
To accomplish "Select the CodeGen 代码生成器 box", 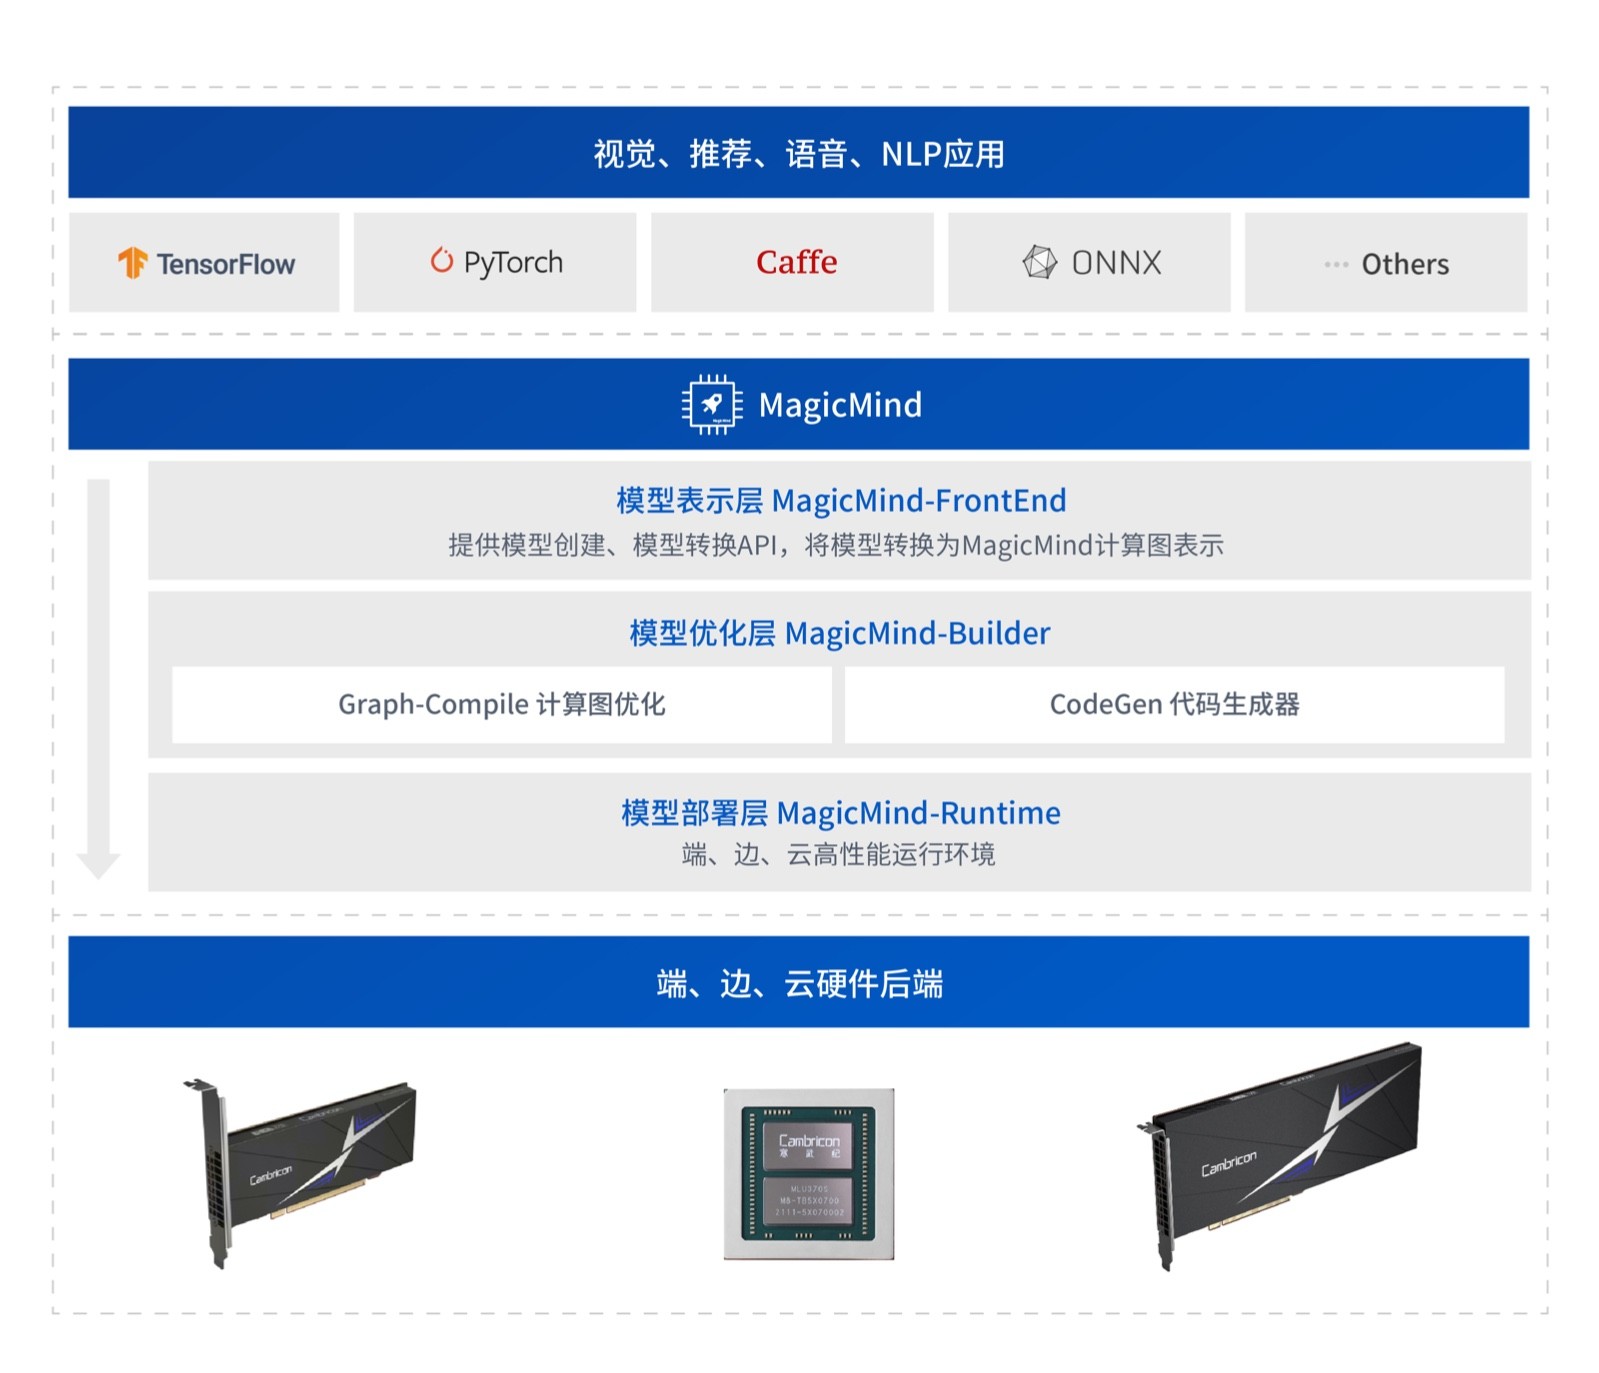I will click(1174, 705).
